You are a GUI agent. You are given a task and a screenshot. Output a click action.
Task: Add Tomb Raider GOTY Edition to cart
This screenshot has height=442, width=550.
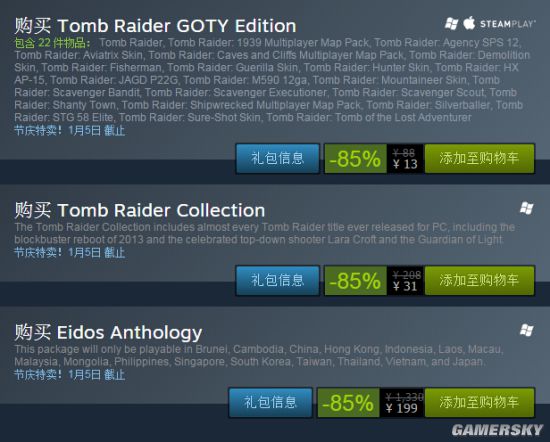point(479,159)
